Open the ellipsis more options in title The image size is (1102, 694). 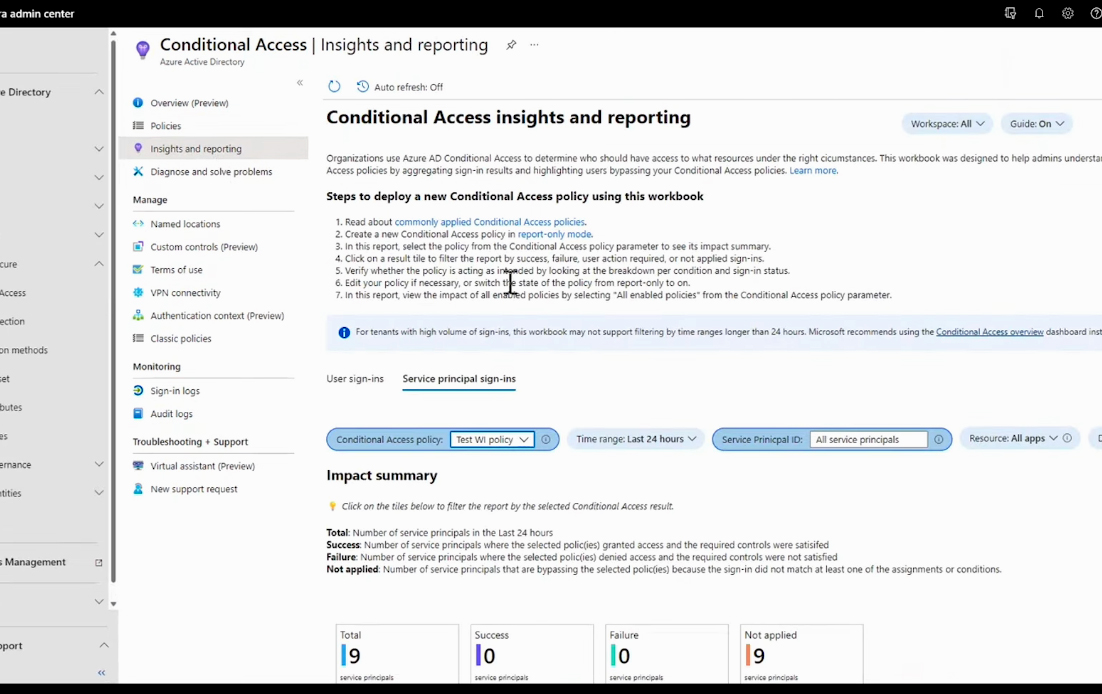point(534,45)
